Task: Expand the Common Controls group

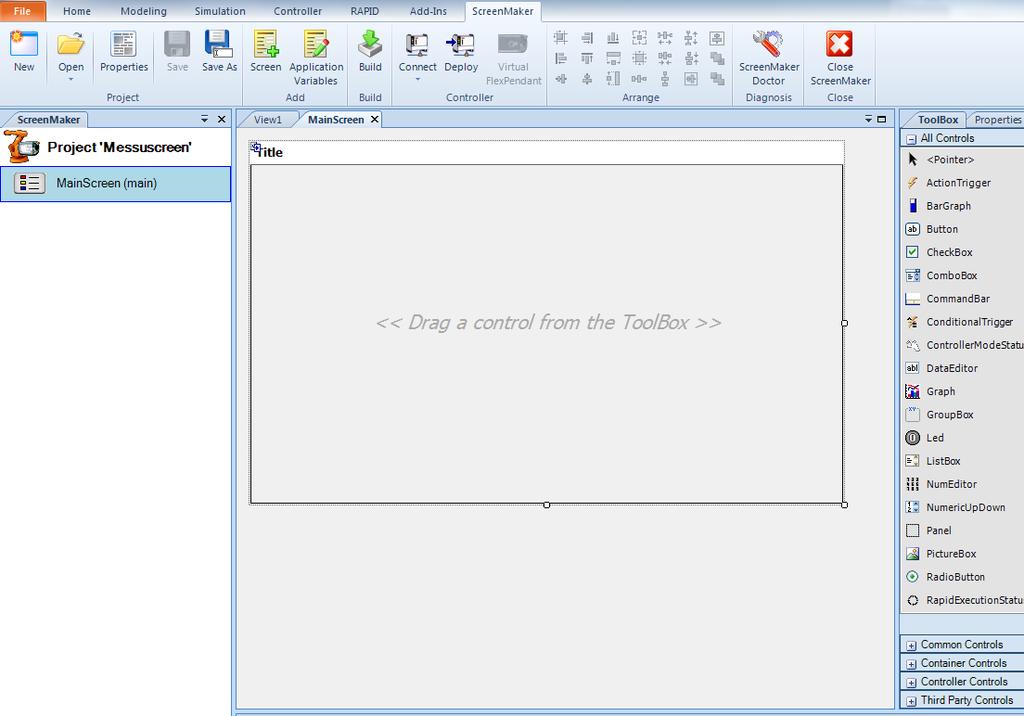Action: click(x=911, y=645)
